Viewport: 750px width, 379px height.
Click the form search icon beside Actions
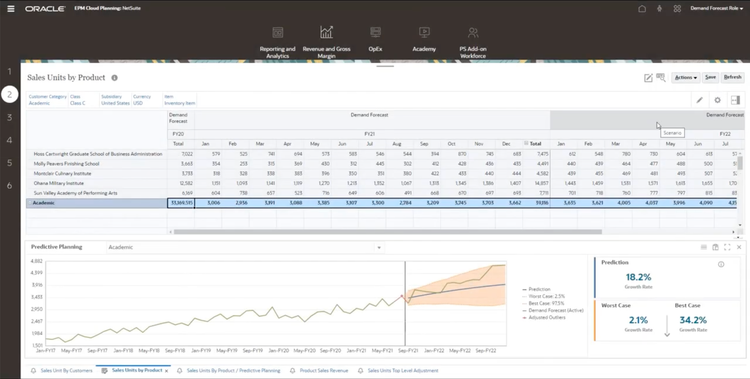click(x=661, y=77)
